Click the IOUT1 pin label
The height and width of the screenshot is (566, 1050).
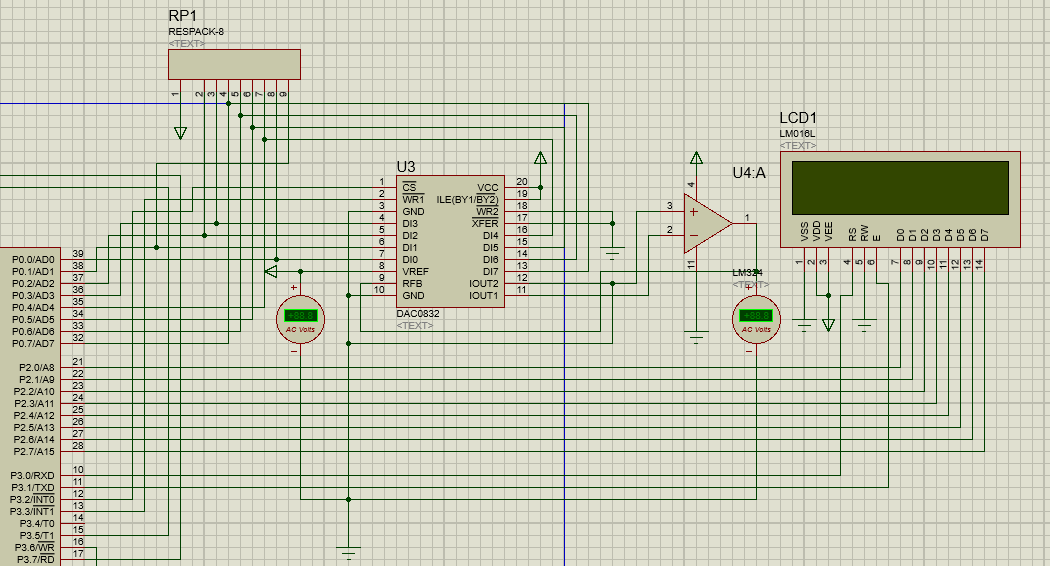(483, 295)
